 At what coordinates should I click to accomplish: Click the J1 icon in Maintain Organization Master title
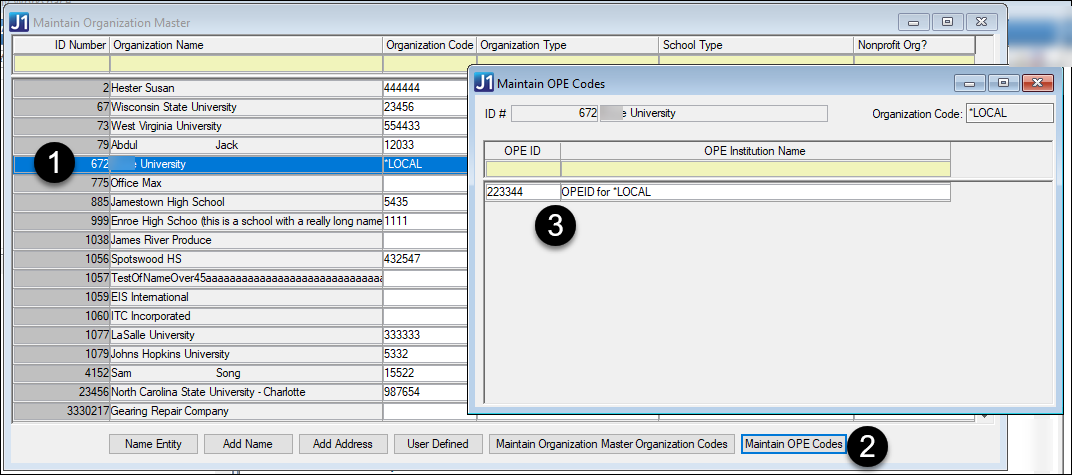19,21
